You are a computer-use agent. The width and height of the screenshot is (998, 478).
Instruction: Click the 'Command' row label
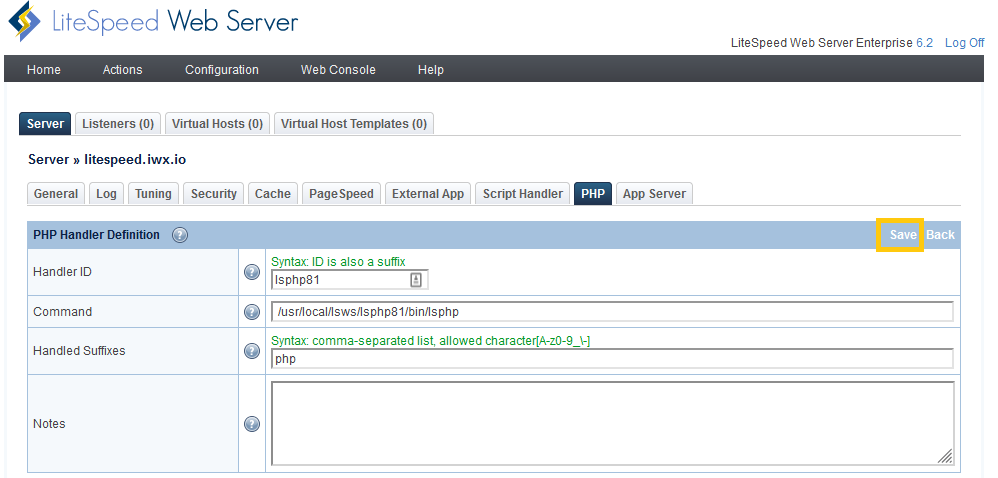[62, 312]
